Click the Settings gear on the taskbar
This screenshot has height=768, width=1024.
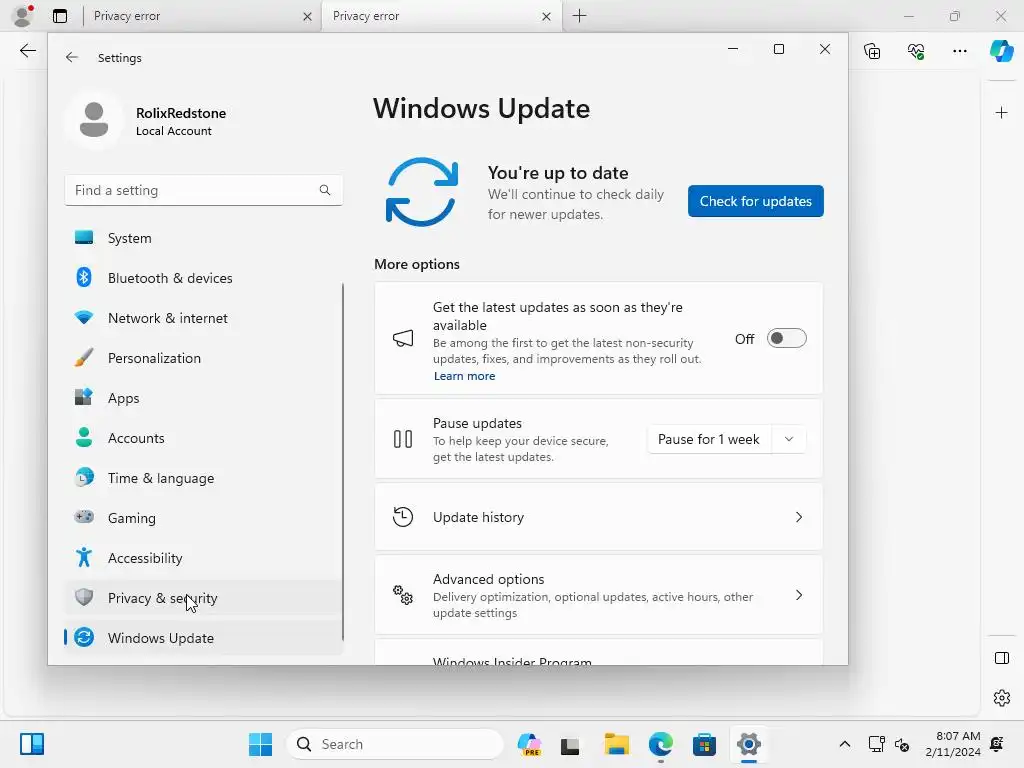coord(748,744)
